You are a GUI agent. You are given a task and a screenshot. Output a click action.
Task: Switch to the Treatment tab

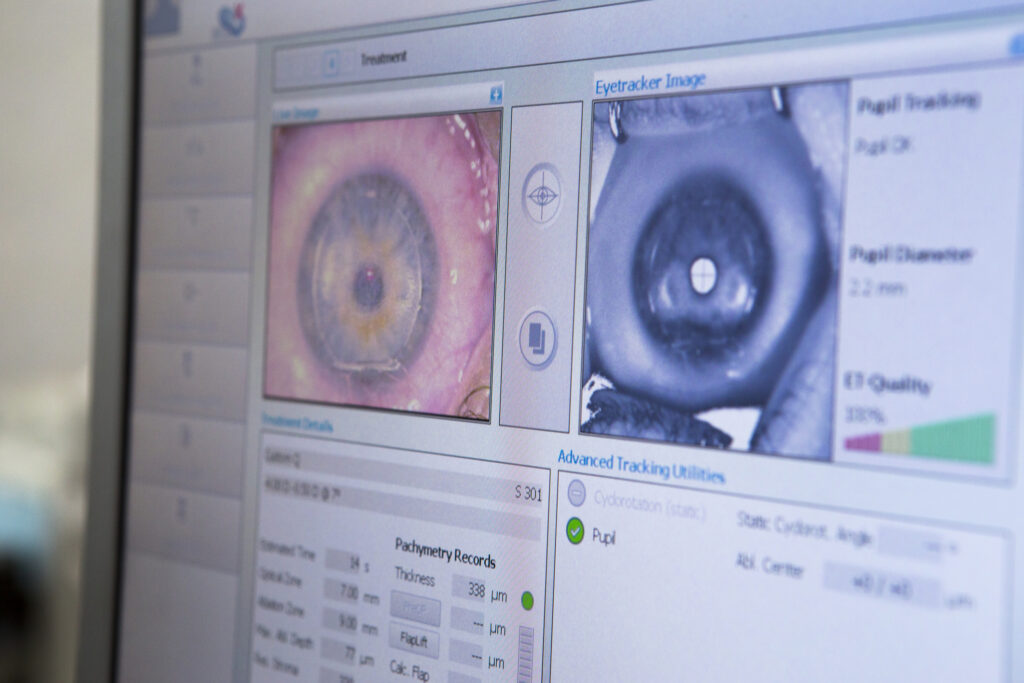click(383, 58)
